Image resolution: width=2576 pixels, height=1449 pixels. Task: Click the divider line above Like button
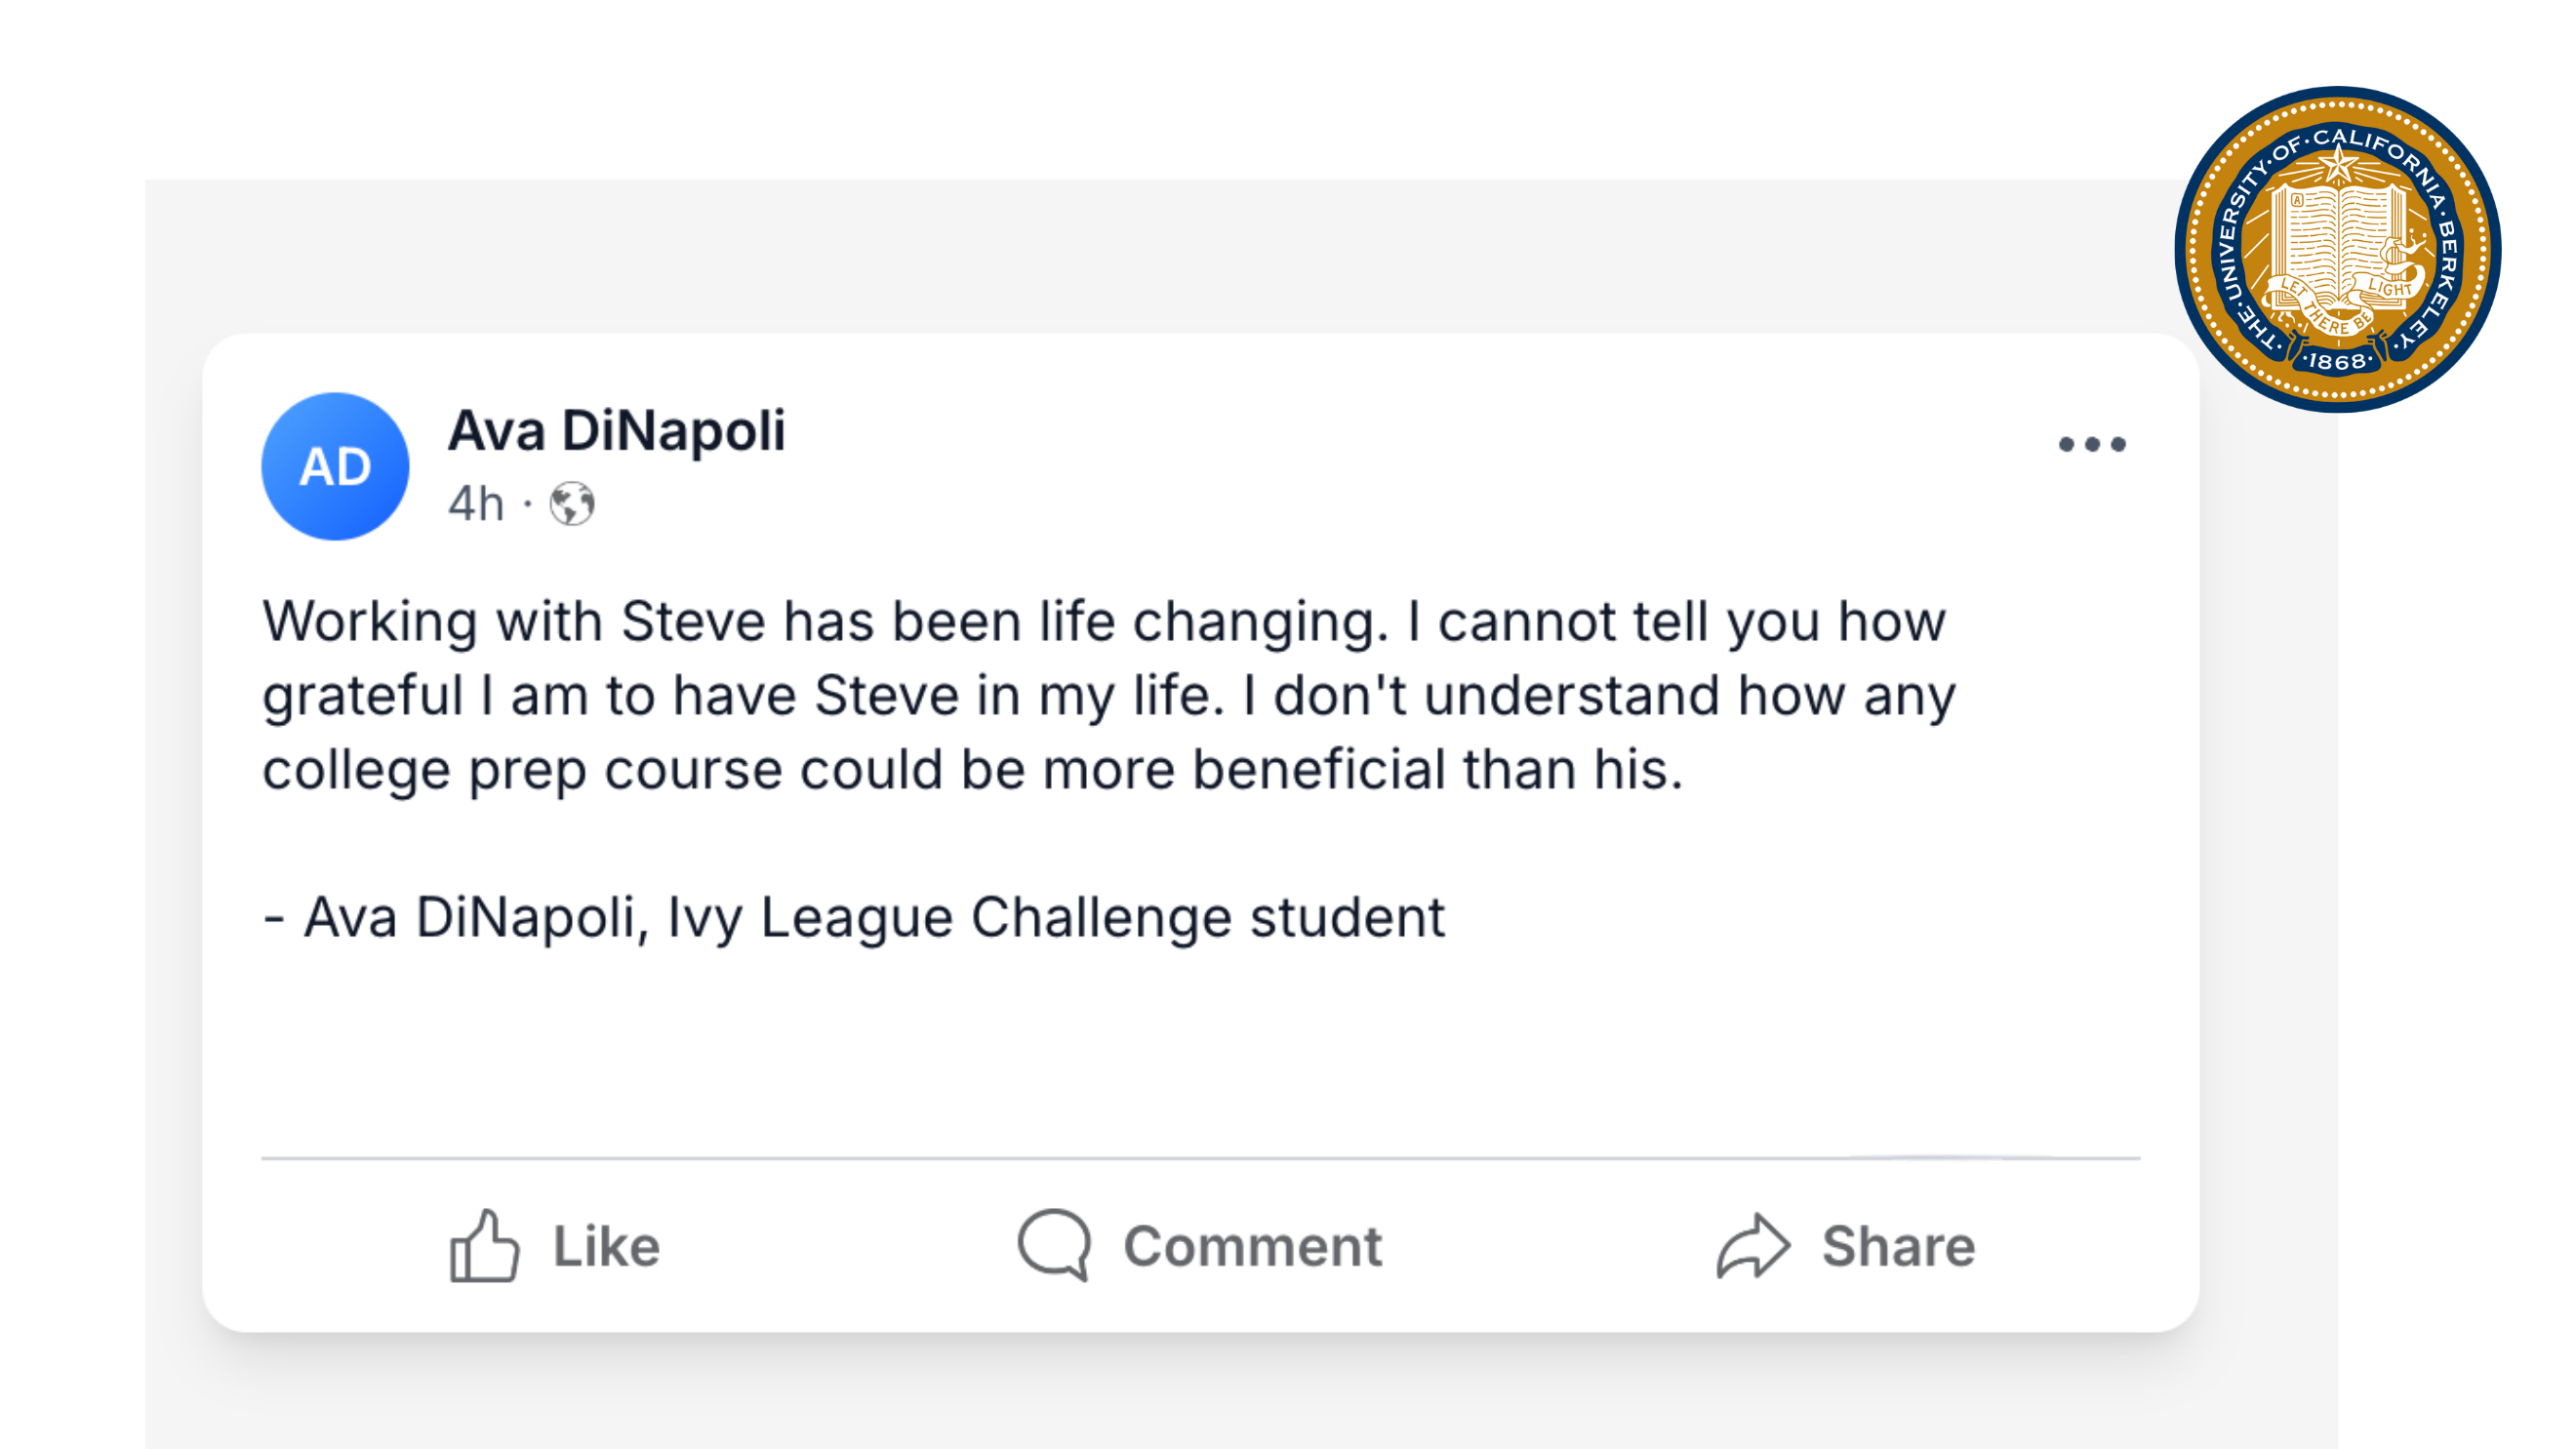click(x=1200, y=1158)
